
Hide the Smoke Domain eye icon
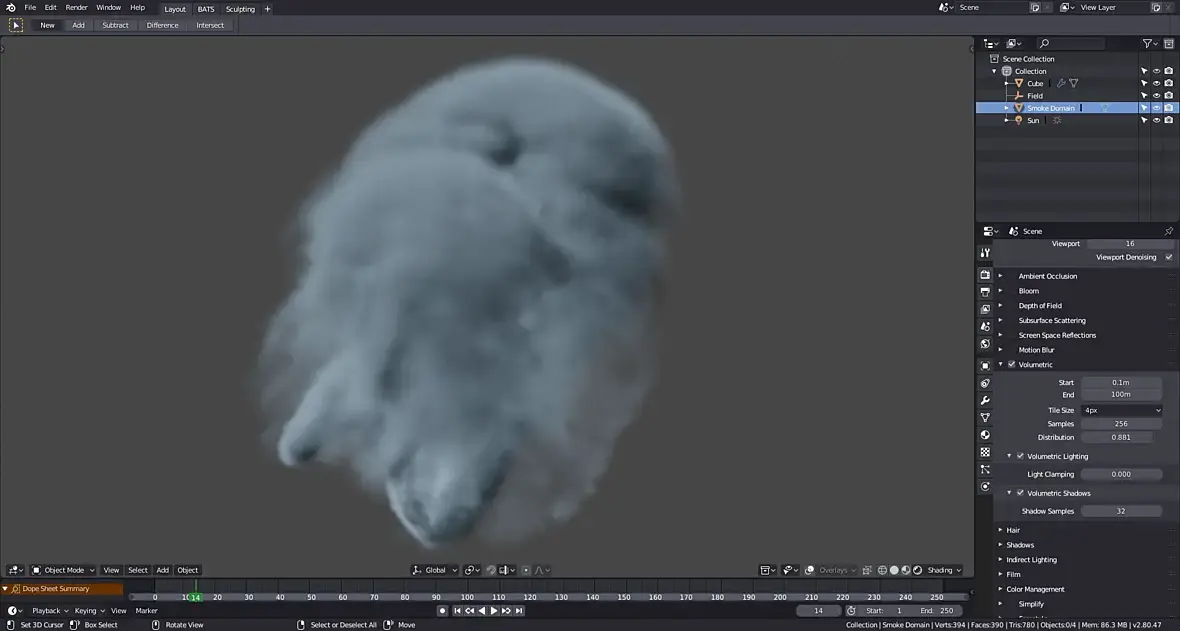pos(1157,108)
